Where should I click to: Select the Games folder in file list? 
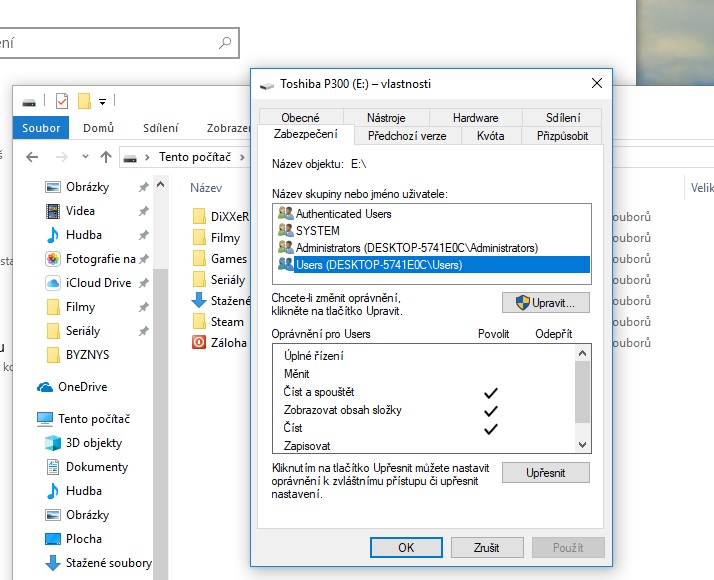[x=221, y=259]
